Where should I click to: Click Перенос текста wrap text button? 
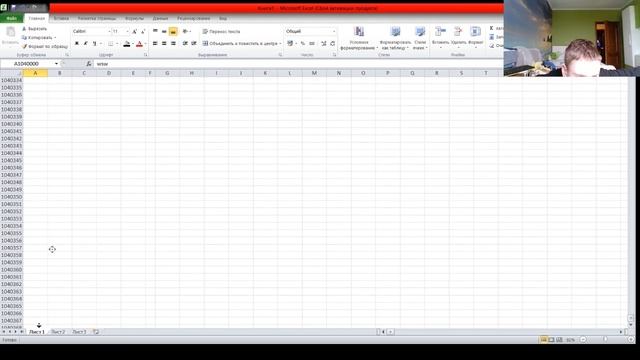(x=222, y=31)
